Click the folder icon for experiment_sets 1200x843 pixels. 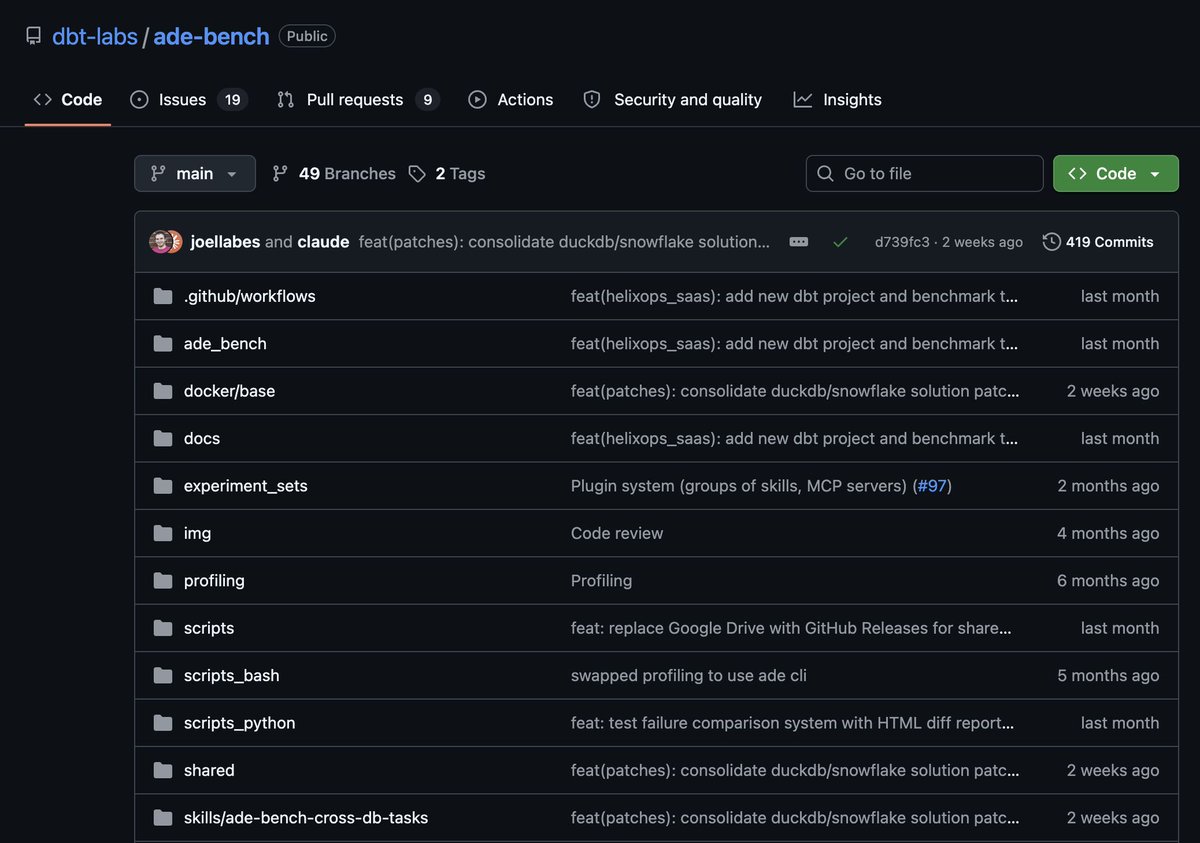pyautogui.click(x=163, y=486)
